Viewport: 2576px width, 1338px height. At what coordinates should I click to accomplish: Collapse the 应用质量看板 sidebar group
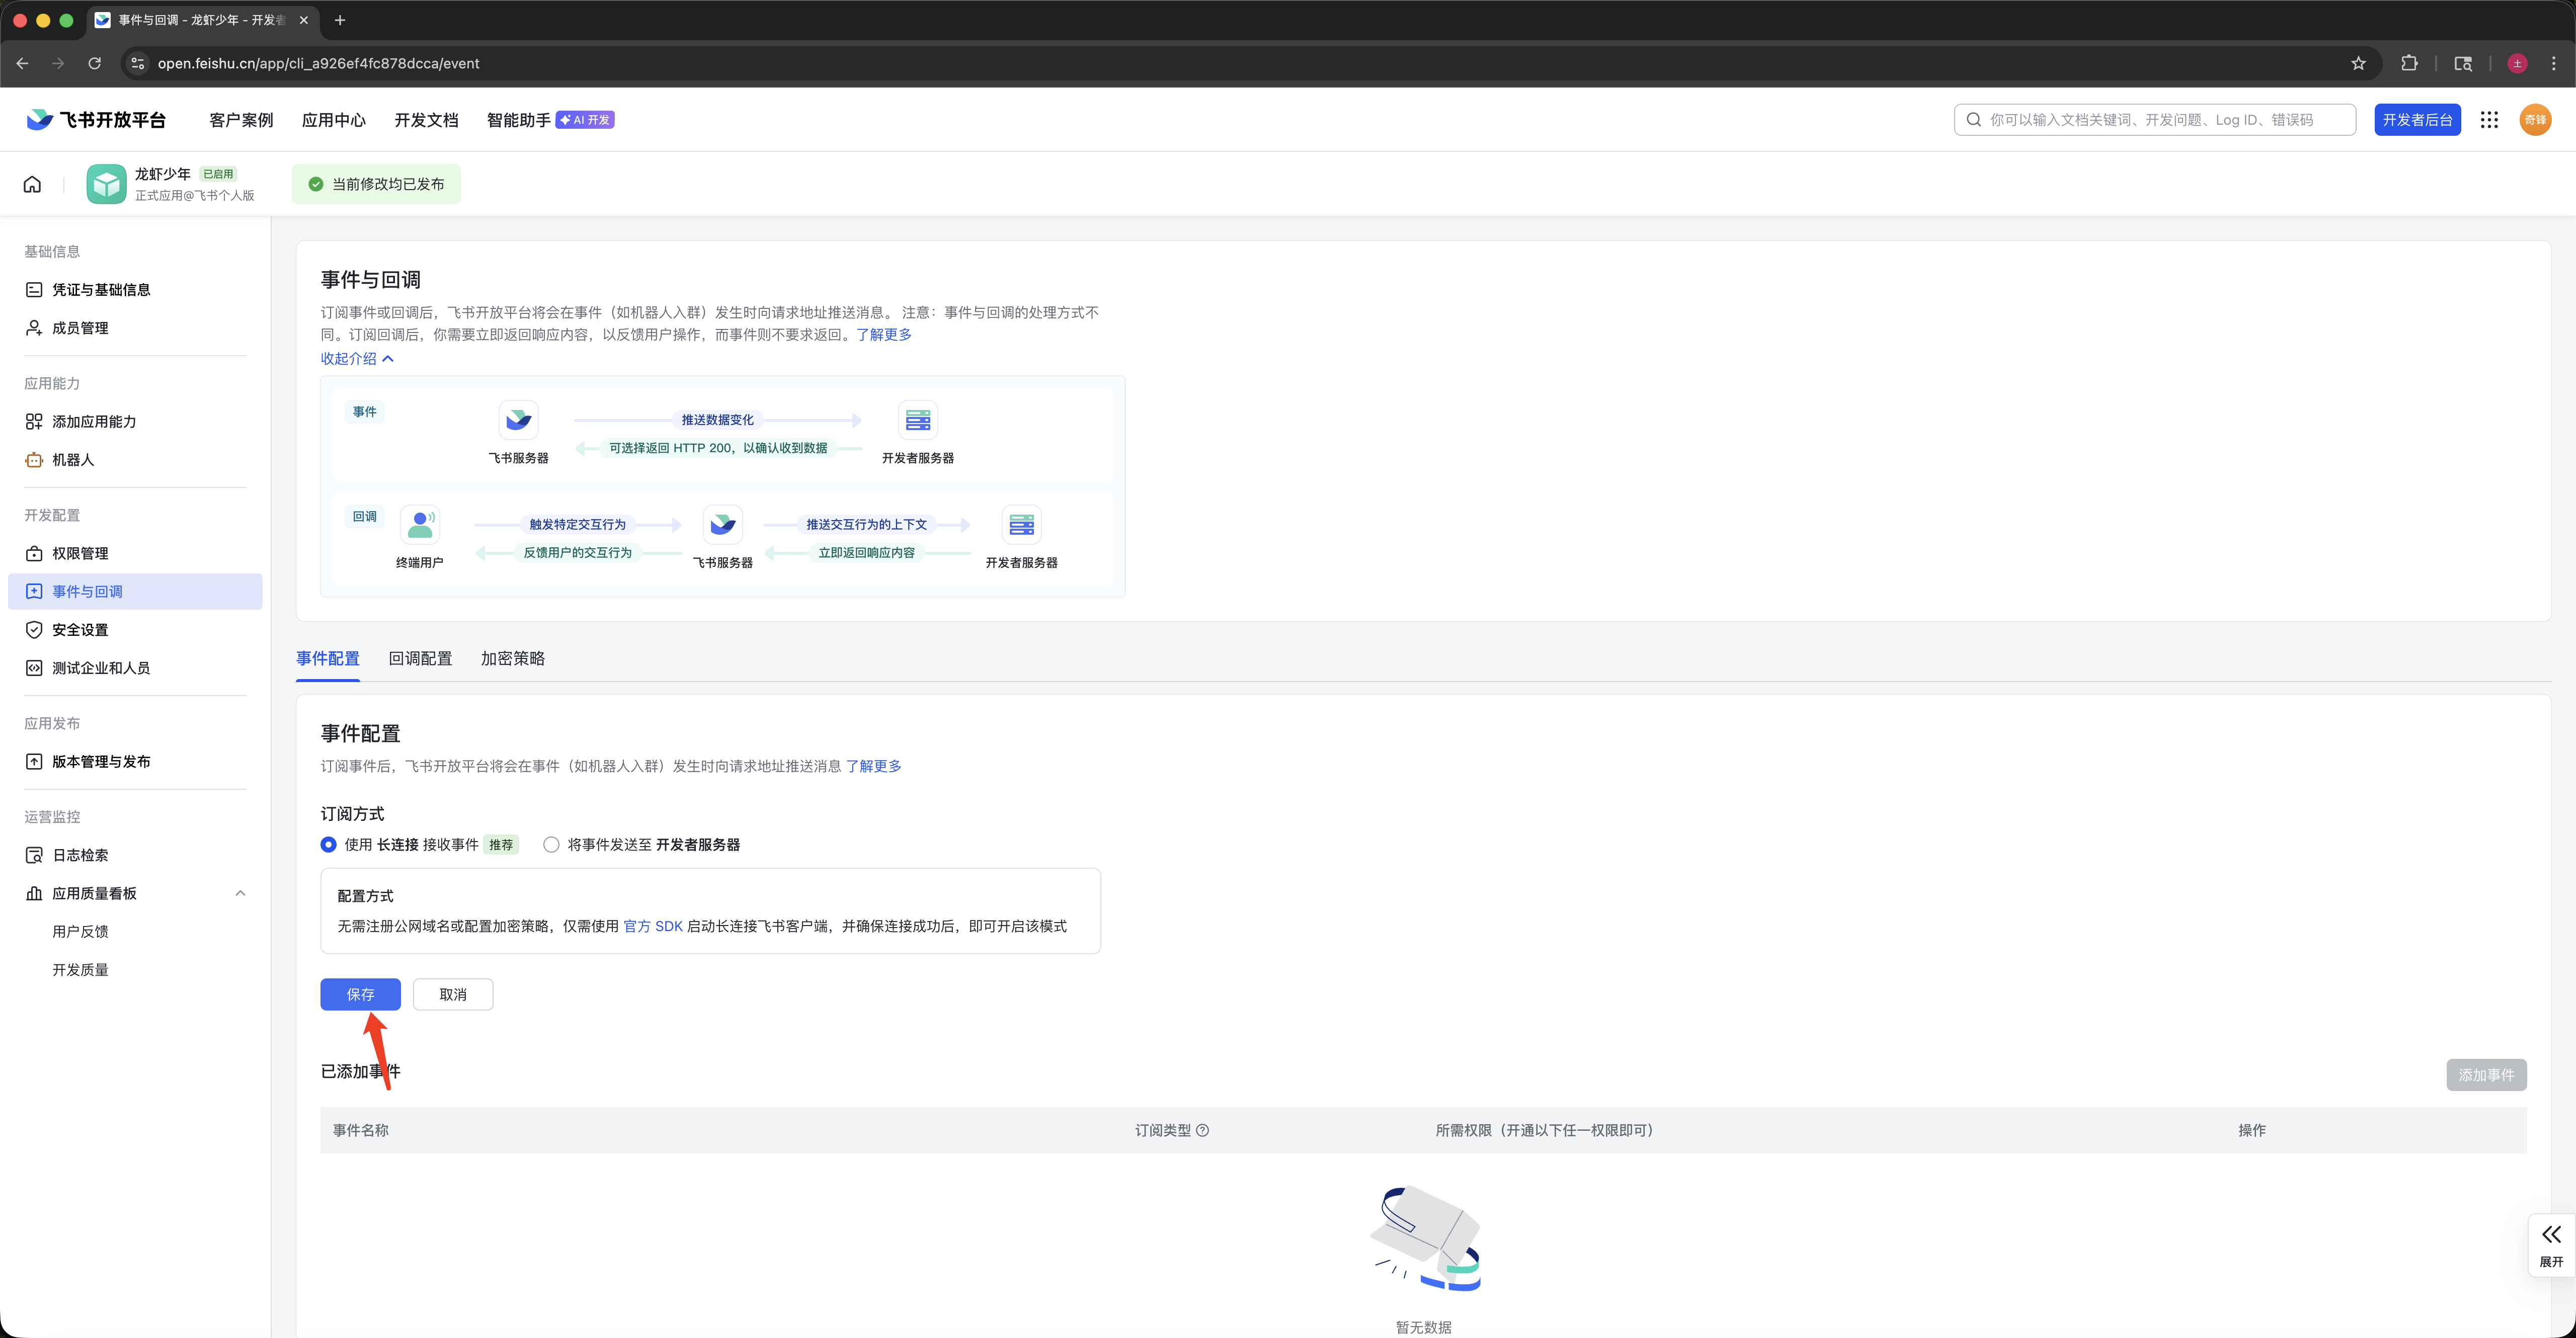point(240,893)
